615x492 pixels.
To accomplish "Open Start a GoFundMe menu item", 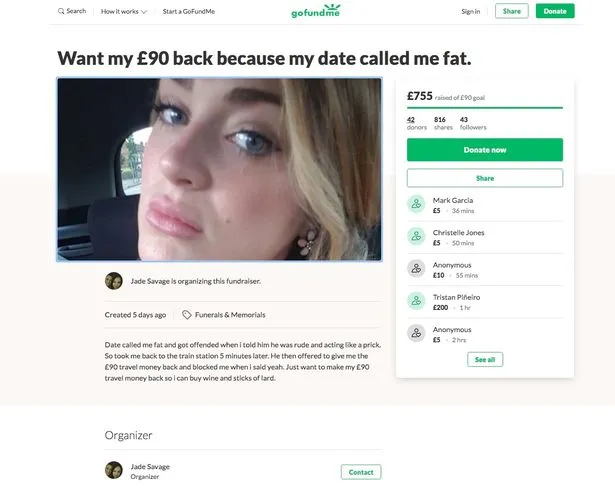I will (x=189, y=11).
